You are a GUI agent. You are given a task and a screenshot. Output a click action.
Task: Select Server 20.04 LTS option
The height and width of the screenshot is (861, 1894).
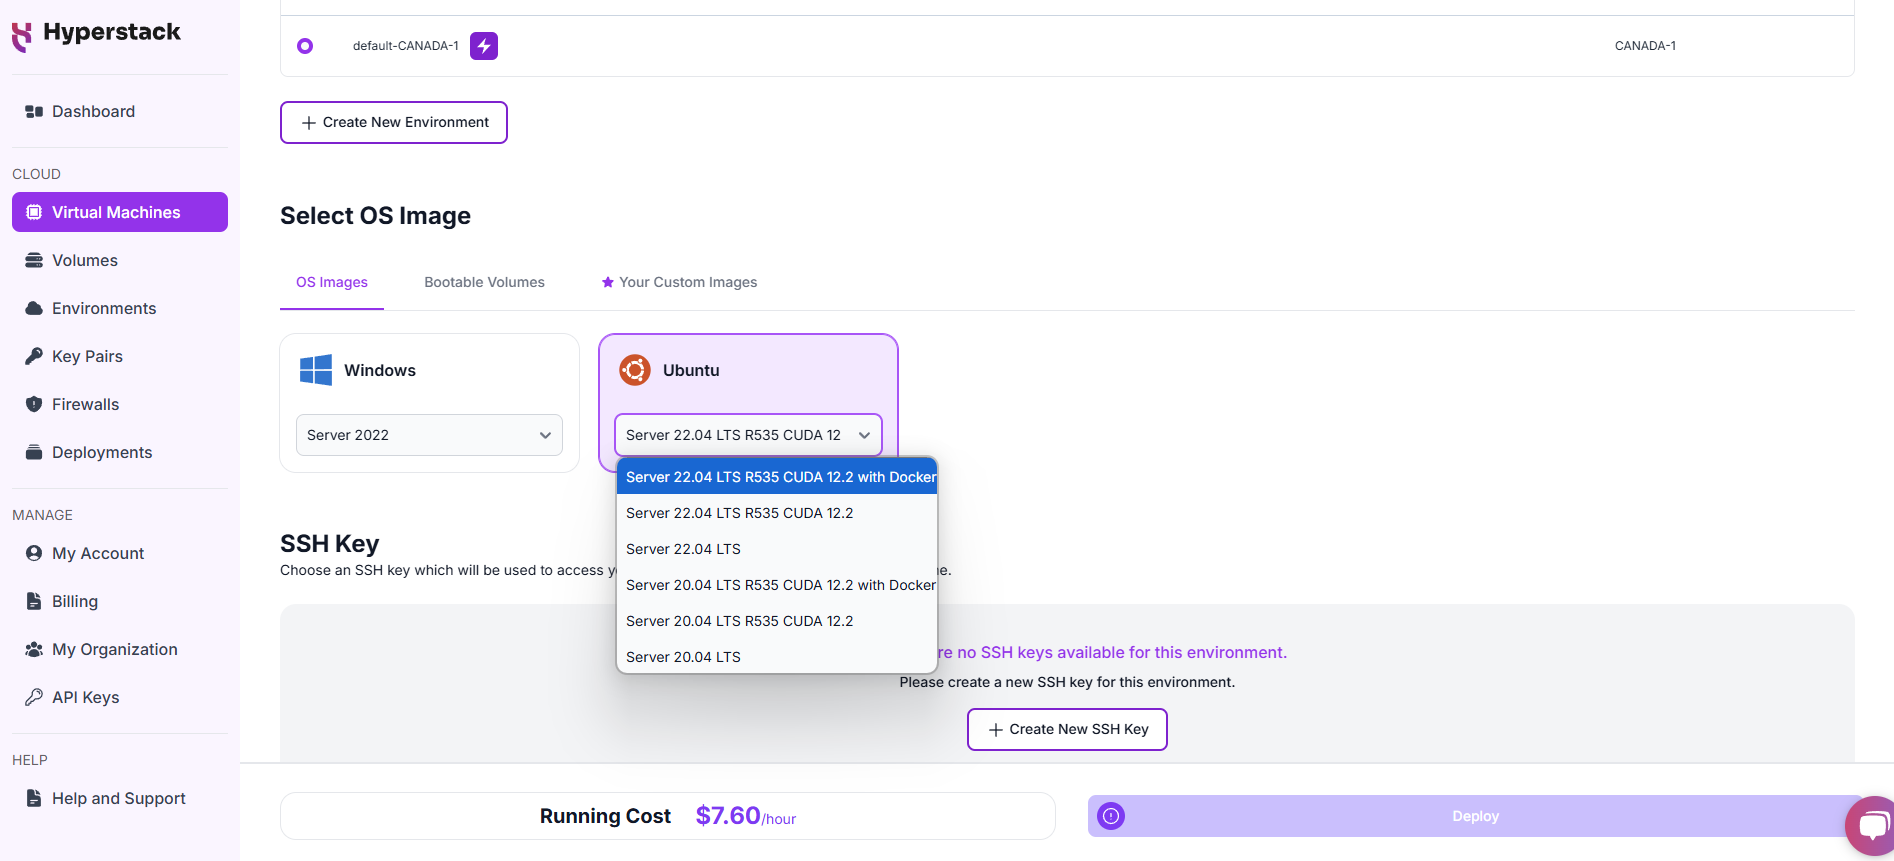pos(683,657)
